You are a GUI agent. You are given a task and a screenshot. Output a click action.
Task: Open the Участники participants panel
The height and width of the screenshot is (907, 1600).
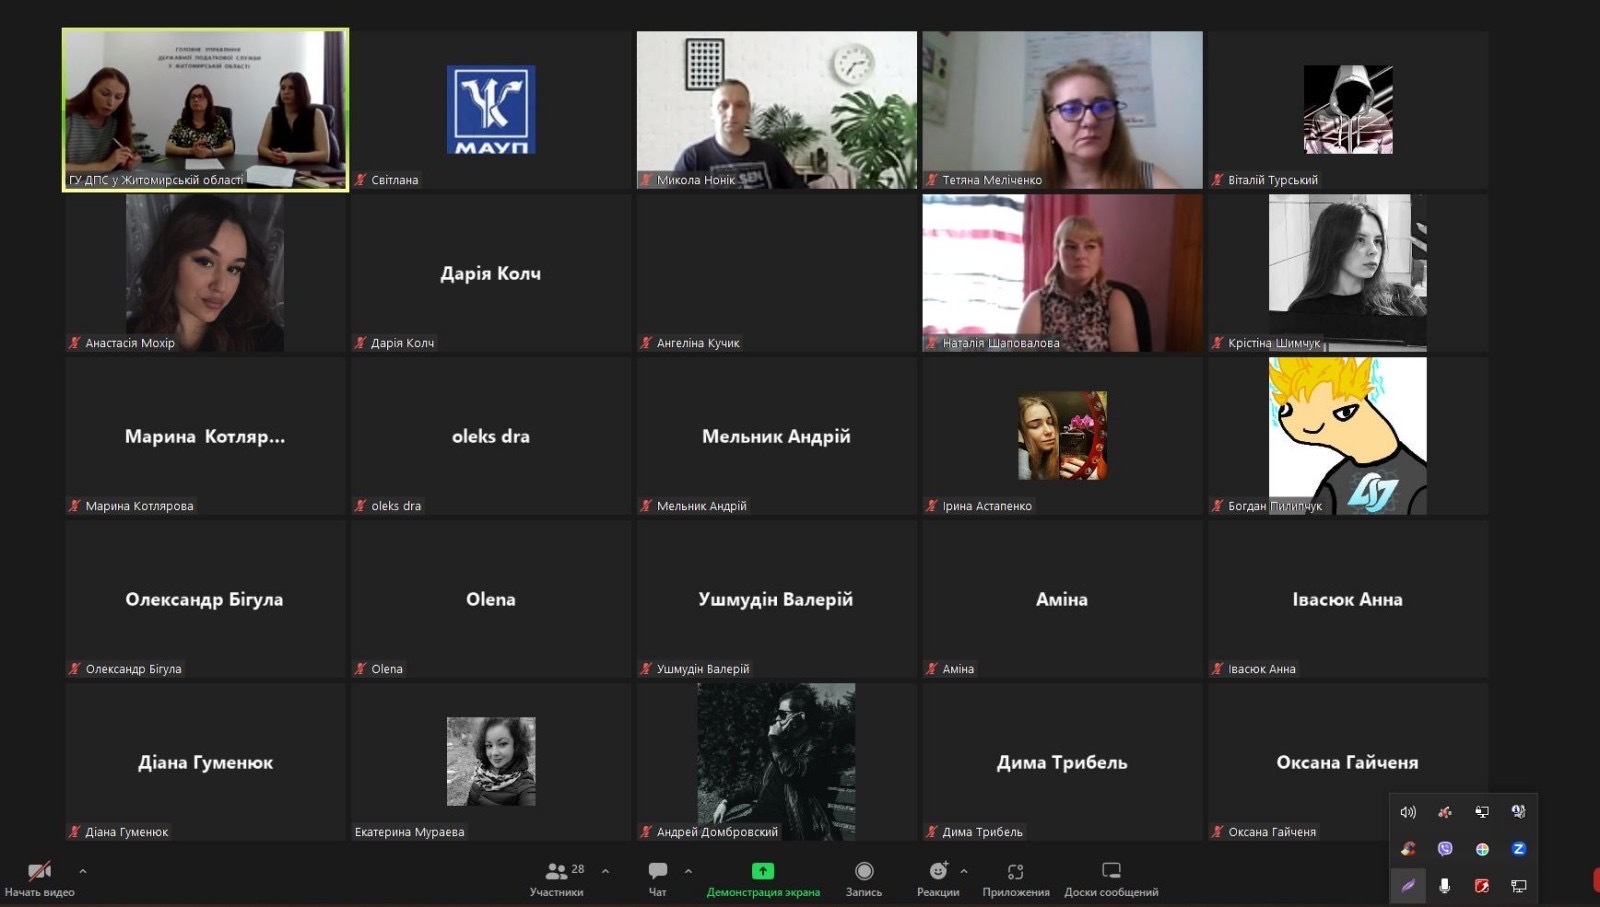pyautogui.click(x=556, y=877)
